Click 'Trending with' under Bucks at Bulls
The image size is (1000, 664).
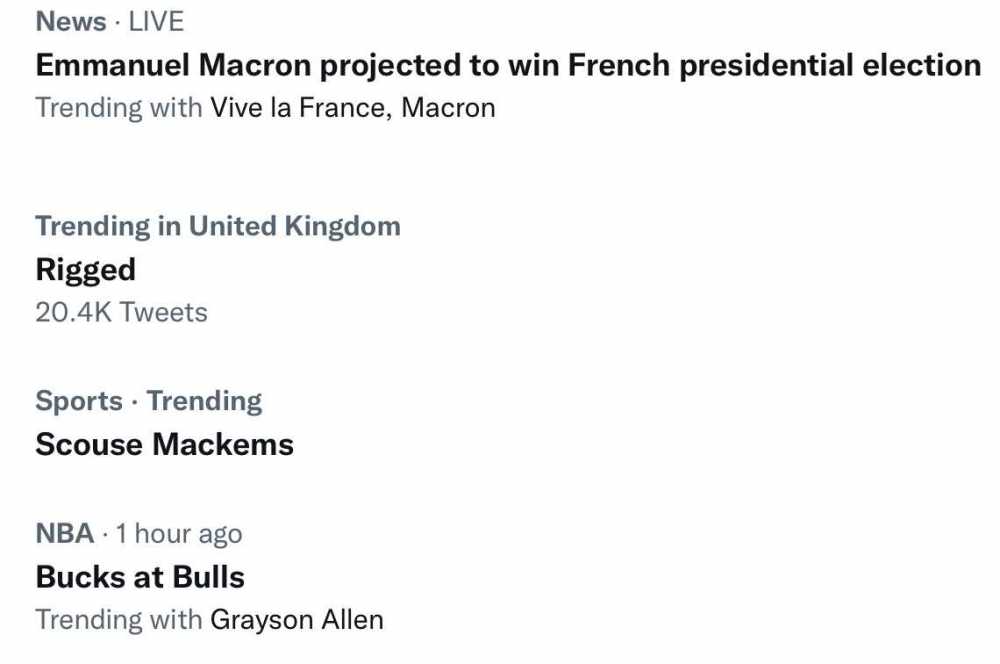[119, 620]
